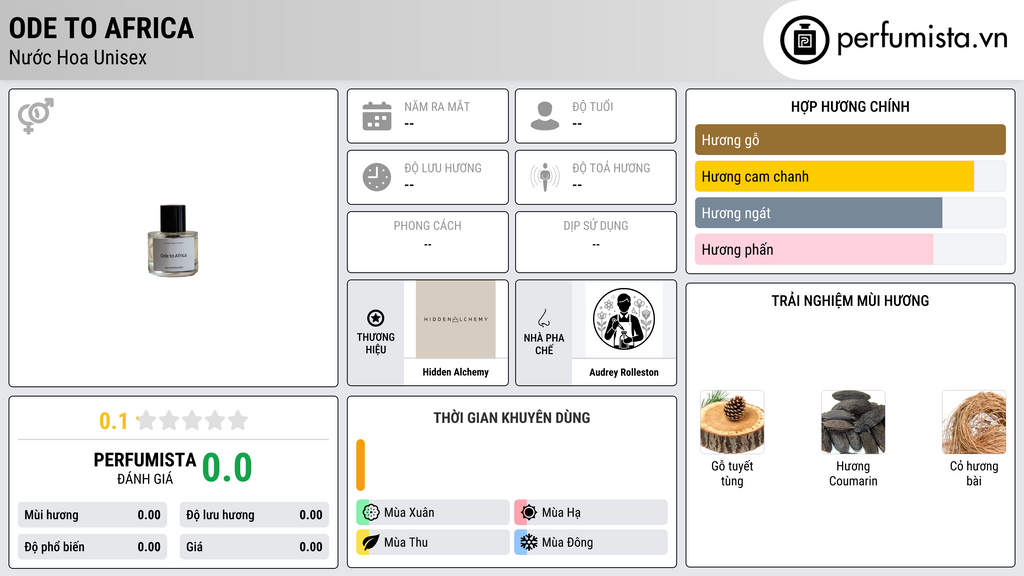Click the unisex gender symbol icon
1024x576 pixels.
coord(36,116)
